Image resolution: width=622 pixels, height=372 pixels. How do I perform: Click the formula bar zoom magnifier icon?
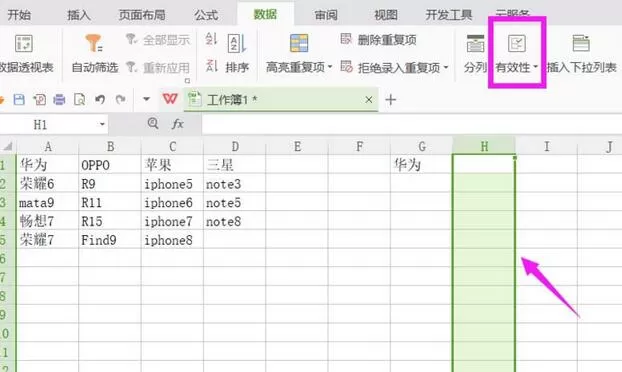153,124
